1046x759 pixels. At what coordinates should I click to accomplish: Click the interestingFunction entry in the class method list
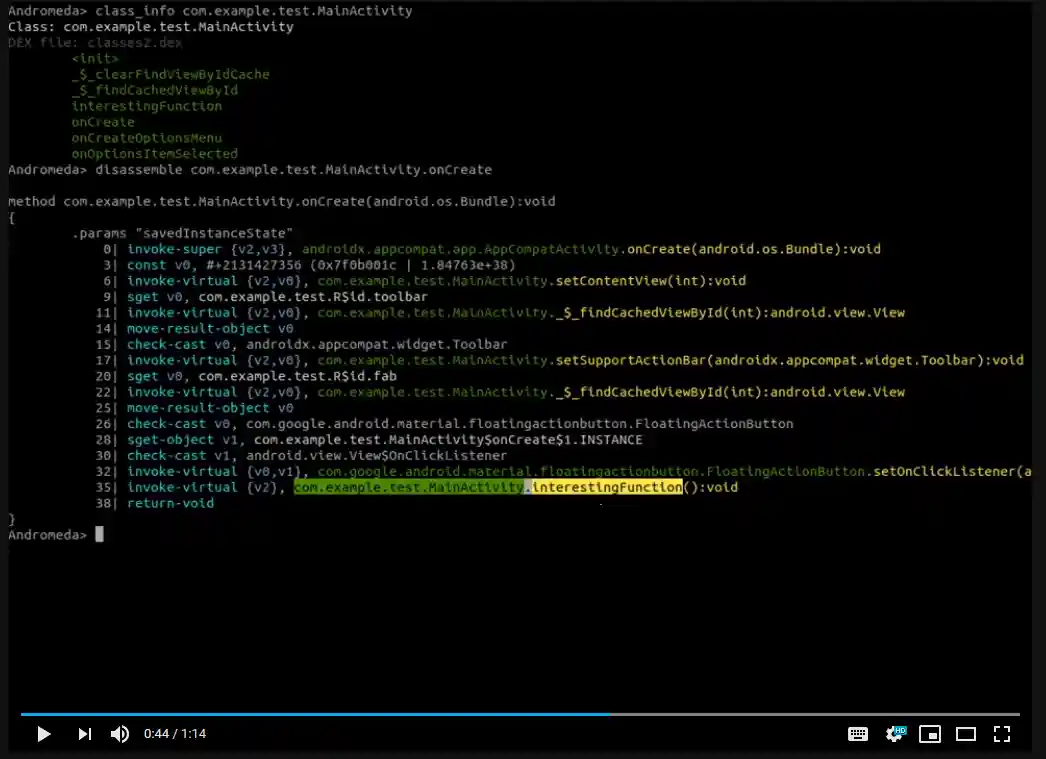tap(146, 106)
